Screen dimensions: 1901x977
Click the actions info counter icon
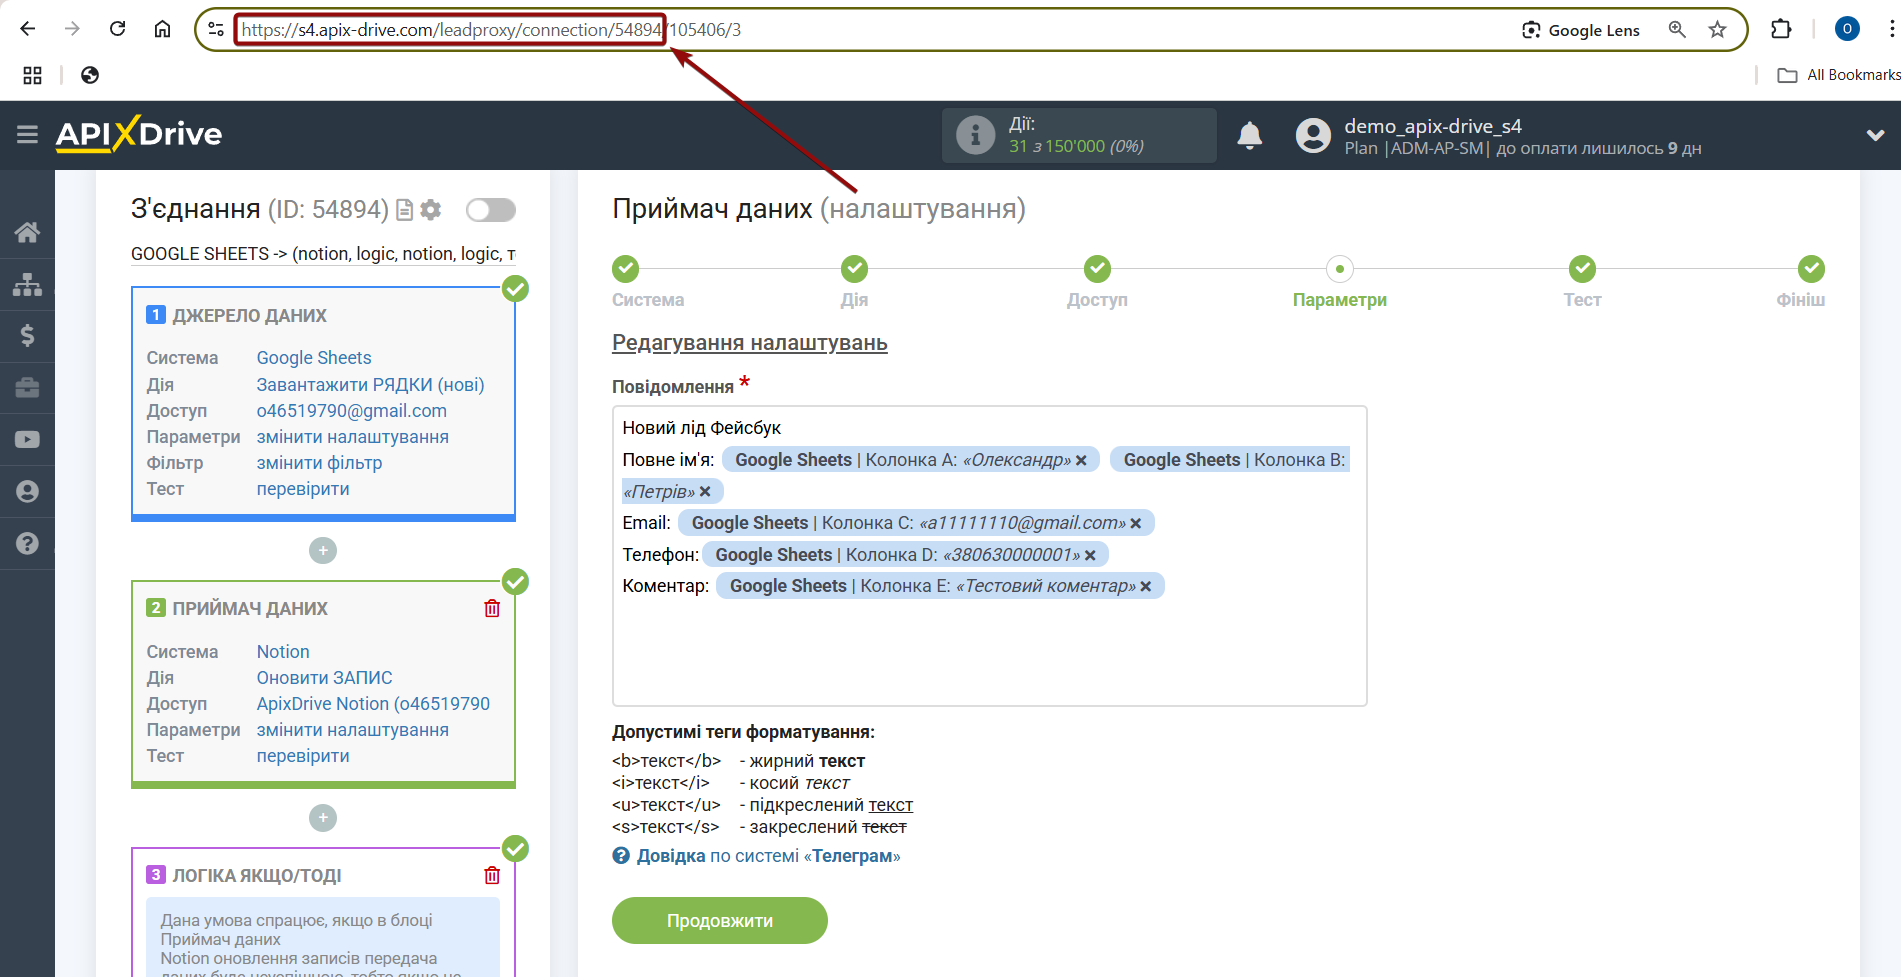pos(975,135)
